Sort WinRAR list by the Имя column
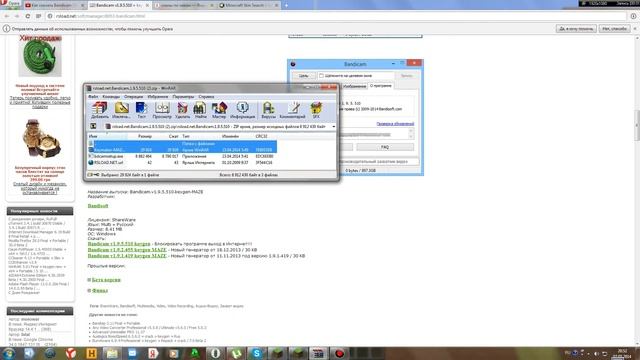640x360 pixels. (x=107, y=136)
